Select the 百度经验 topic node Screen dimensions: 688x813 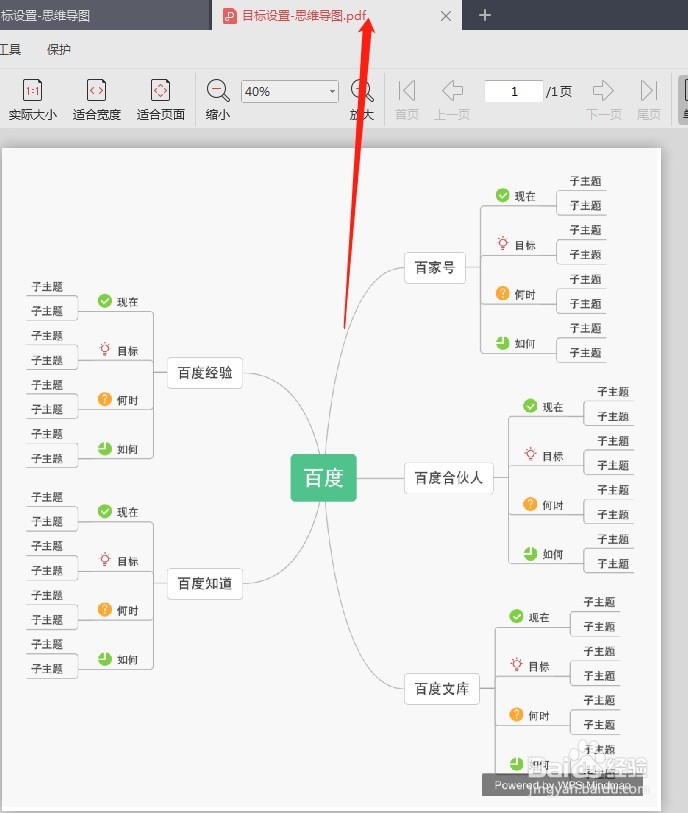pyautogui.click(x=205, y=373)
